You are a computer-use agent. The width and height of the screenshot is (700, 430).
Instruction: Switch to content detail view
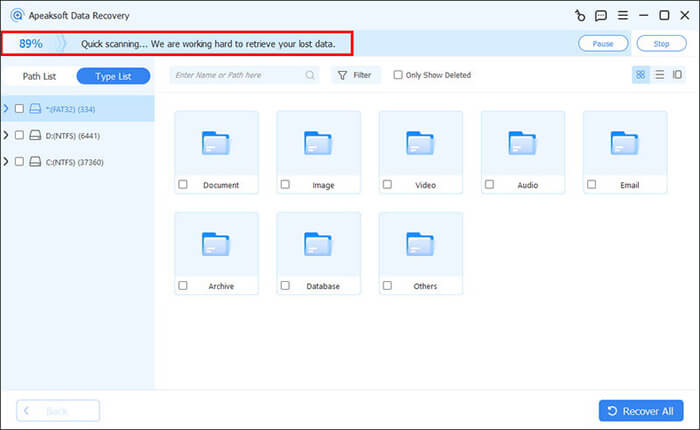[677, 75]
